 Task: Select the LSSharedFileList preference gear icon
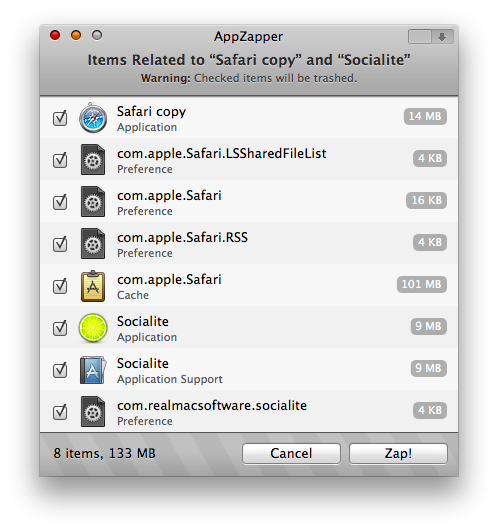pos(93,160)
